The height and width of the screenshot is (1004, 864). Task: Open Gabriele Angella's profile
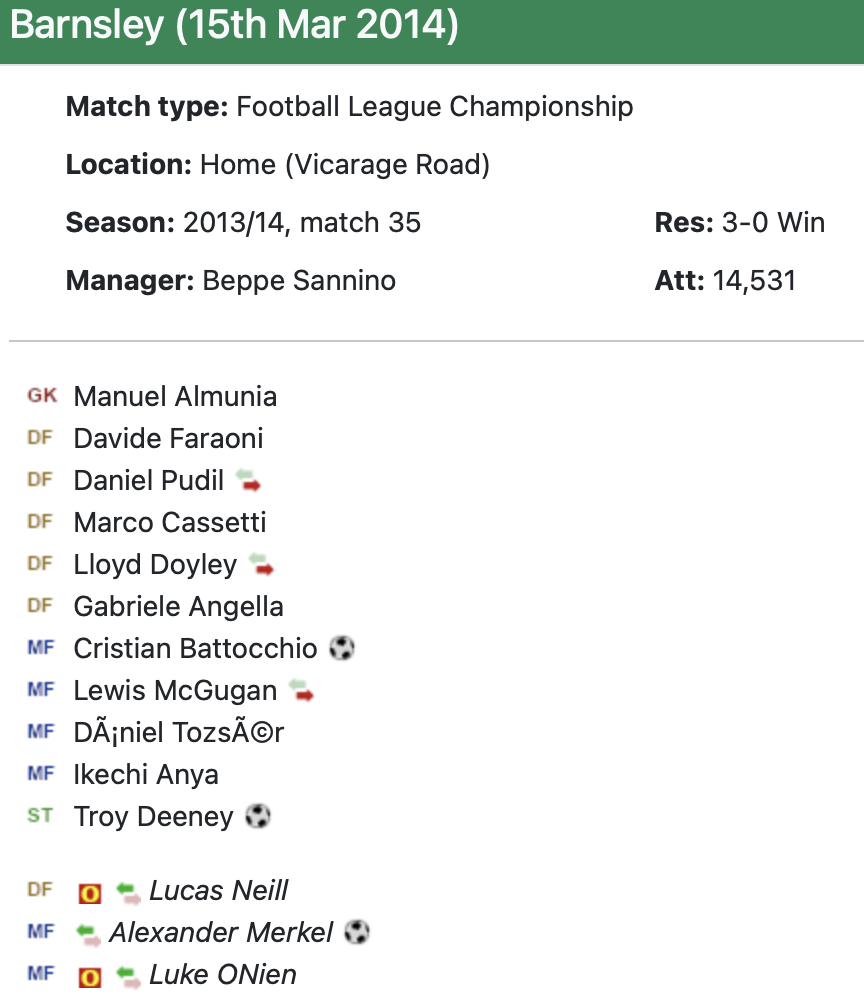tap(178, 607)
